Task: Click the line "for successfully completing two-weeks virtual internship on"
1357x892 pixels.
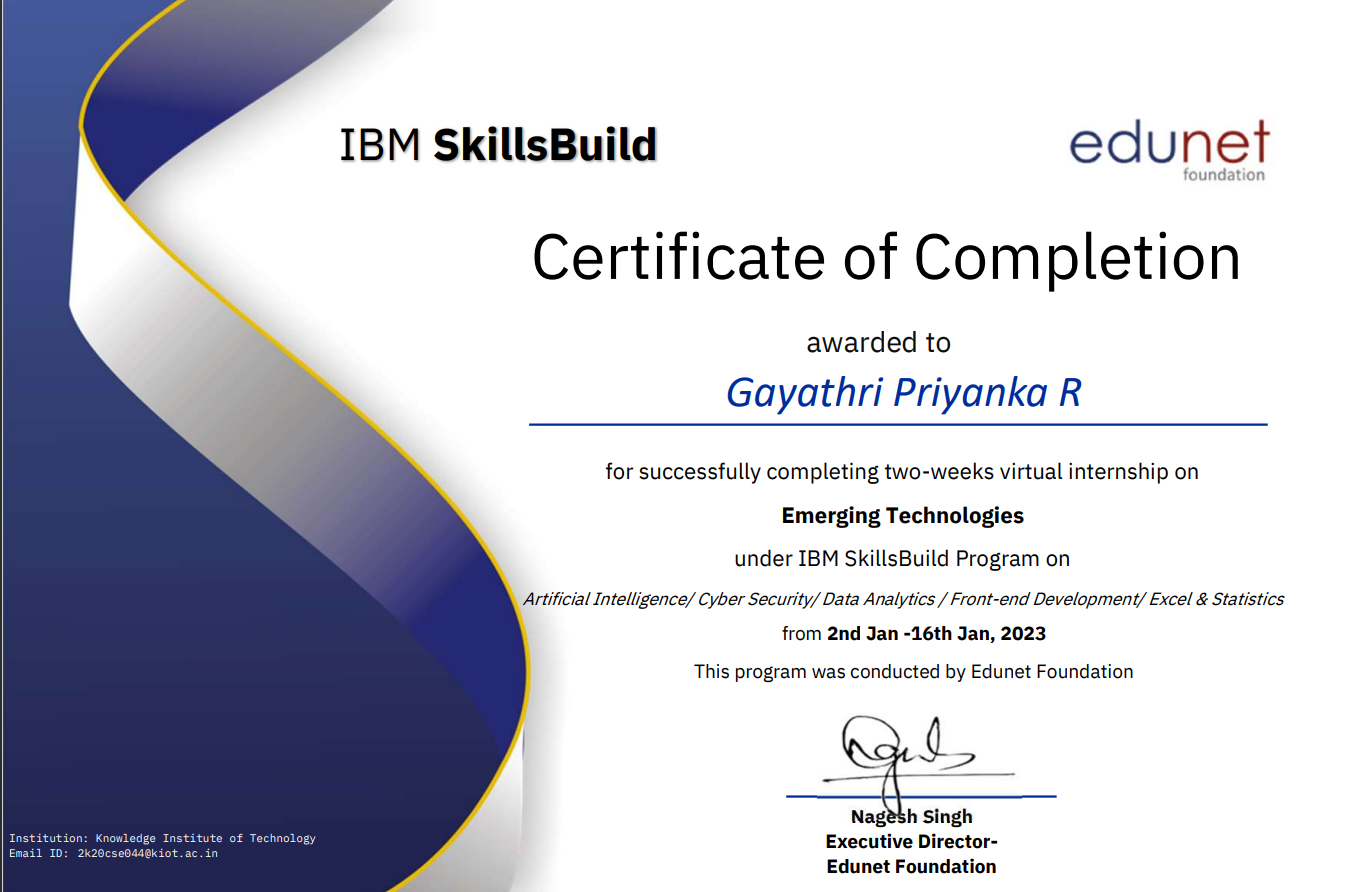Action: click(902, 471)
